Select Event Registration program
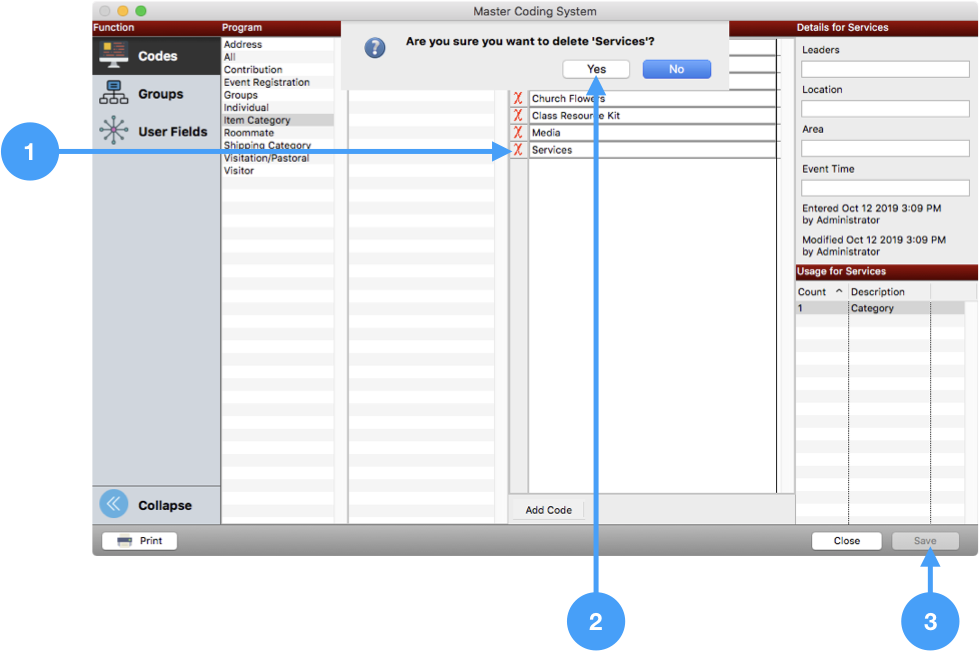The width and height of the screenshot is (979, 651). [x=266, y=83]
